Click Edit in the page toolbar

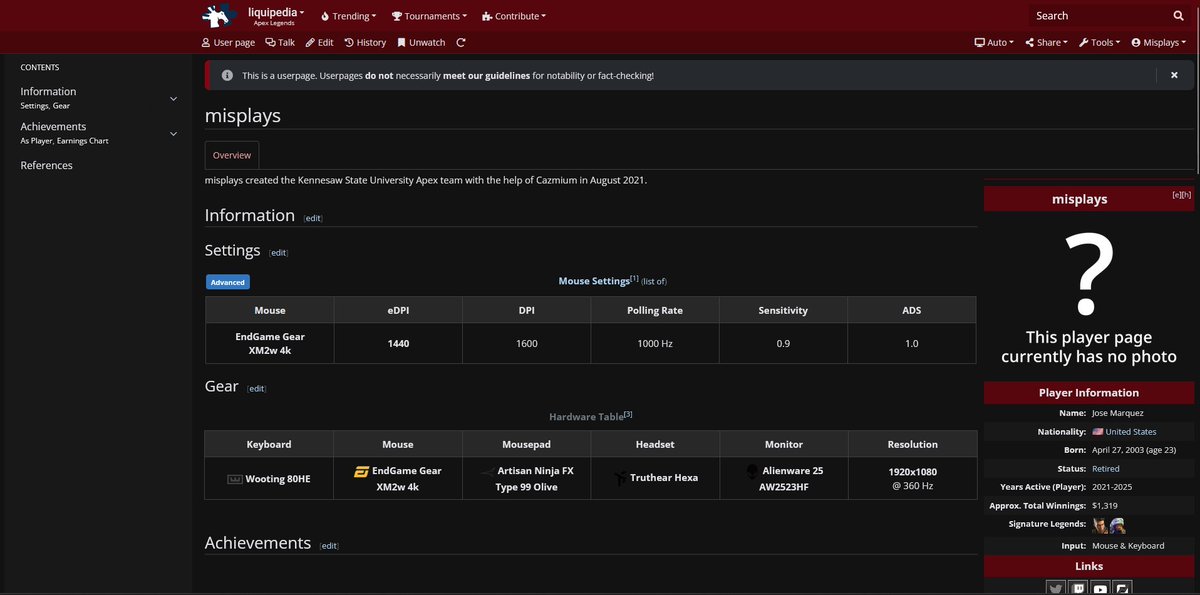320,43
